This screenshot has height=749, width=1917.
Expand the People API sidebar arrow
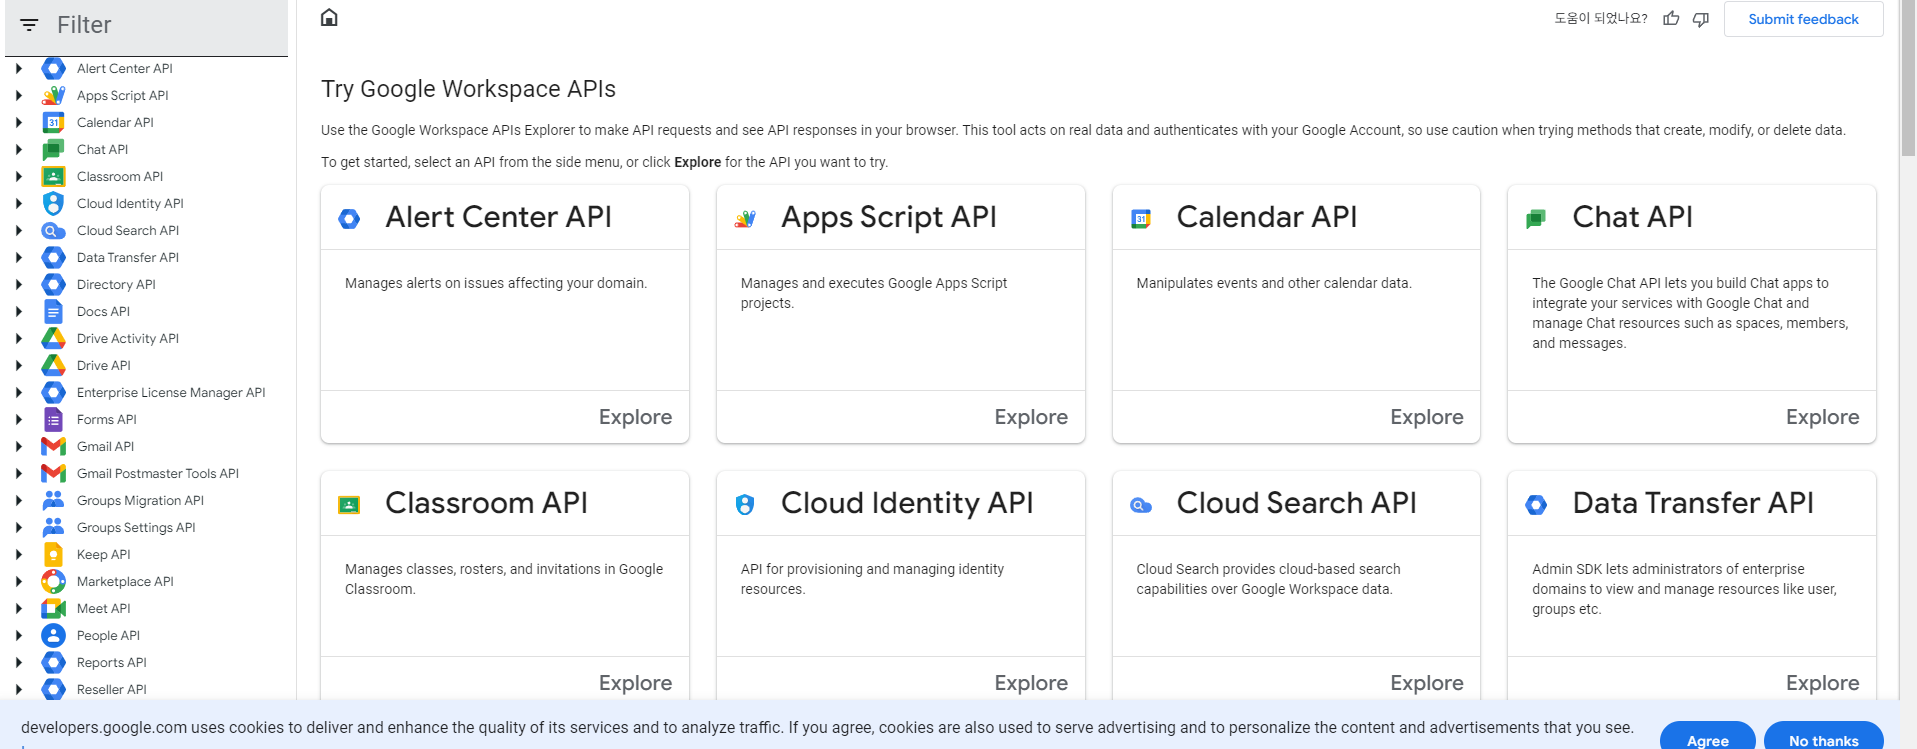(x=18, y=636)
